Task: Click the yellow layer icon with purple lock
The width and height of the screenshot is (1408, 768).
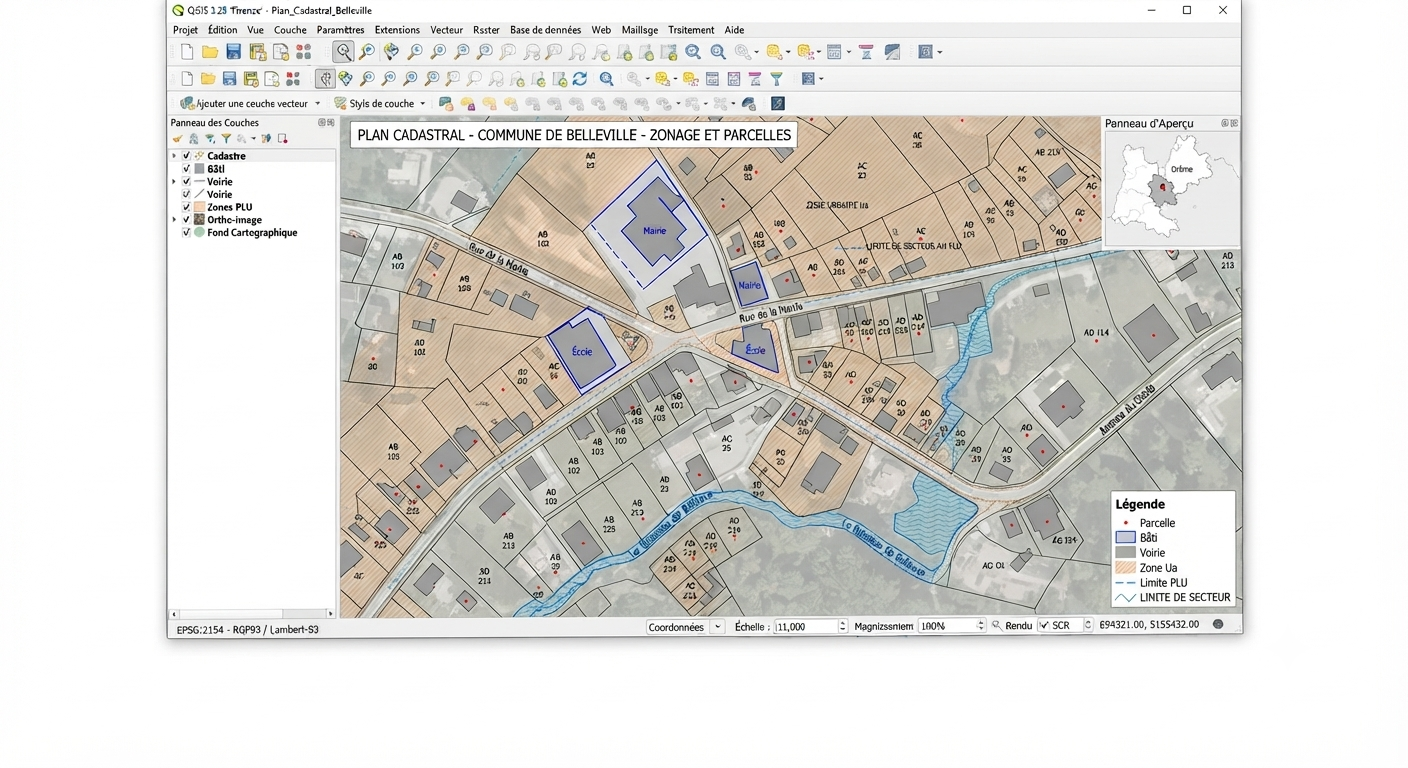Action: pyautogui.click(x=467, y=104)
